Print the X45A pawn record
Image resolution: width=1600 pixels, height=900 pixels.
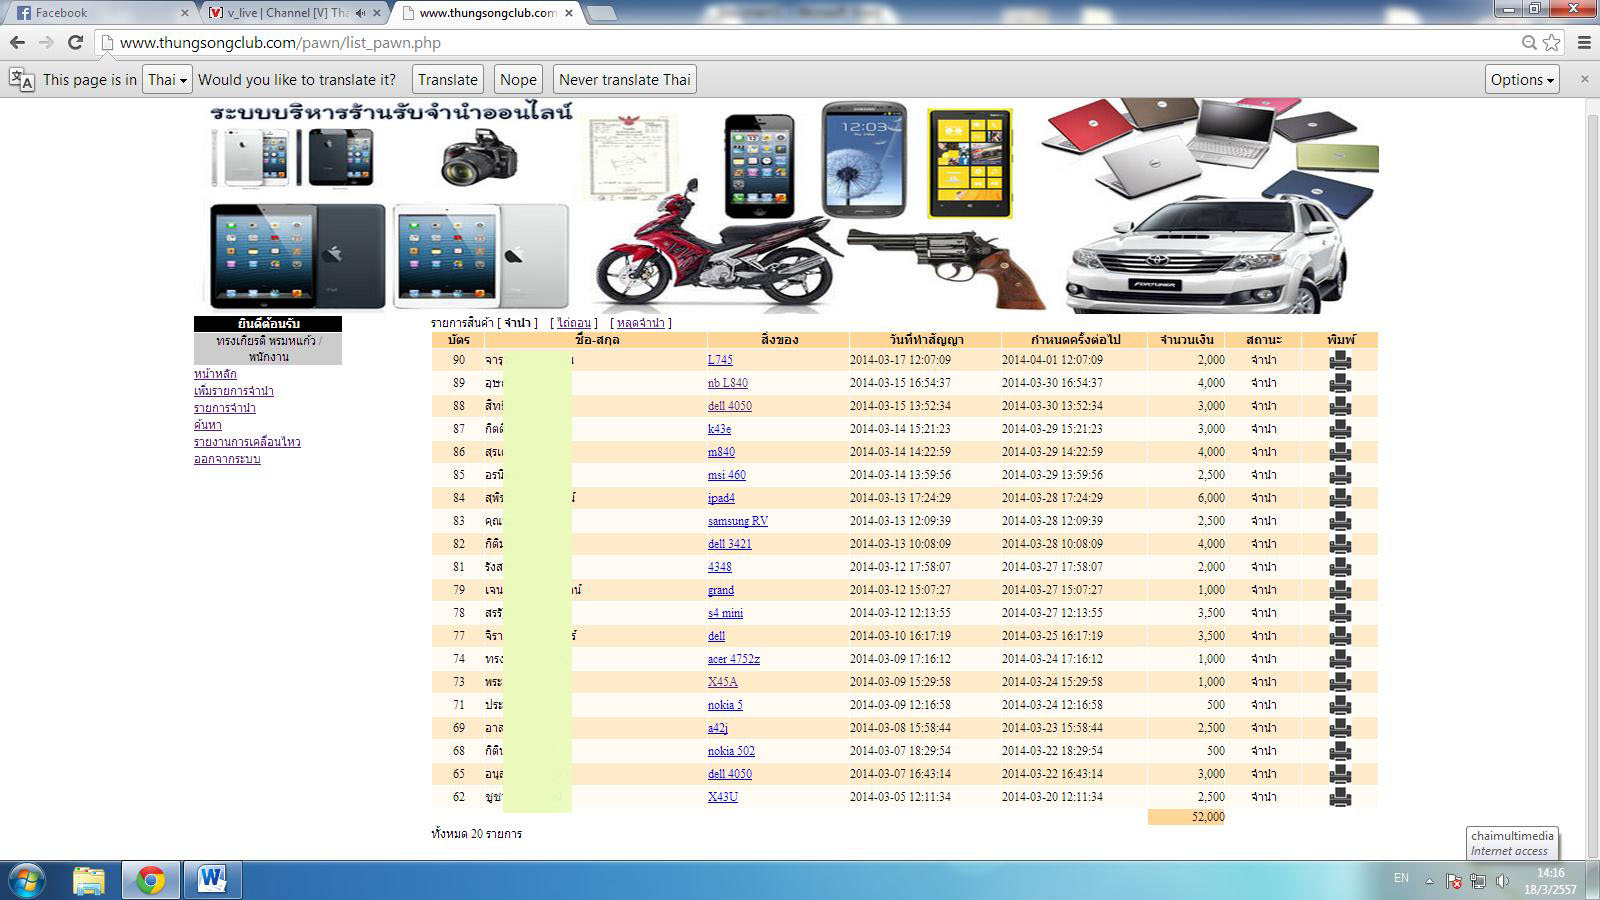(x=1340, y=682)
